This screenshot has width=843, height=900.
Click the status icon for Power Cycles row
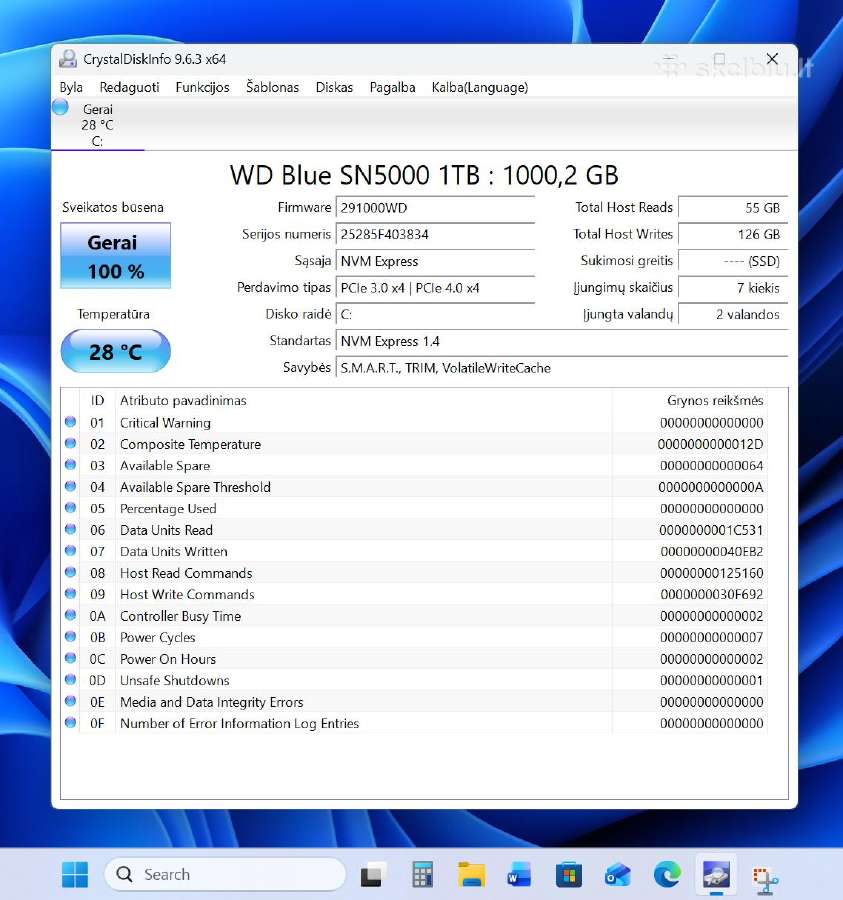click(71, 637)
